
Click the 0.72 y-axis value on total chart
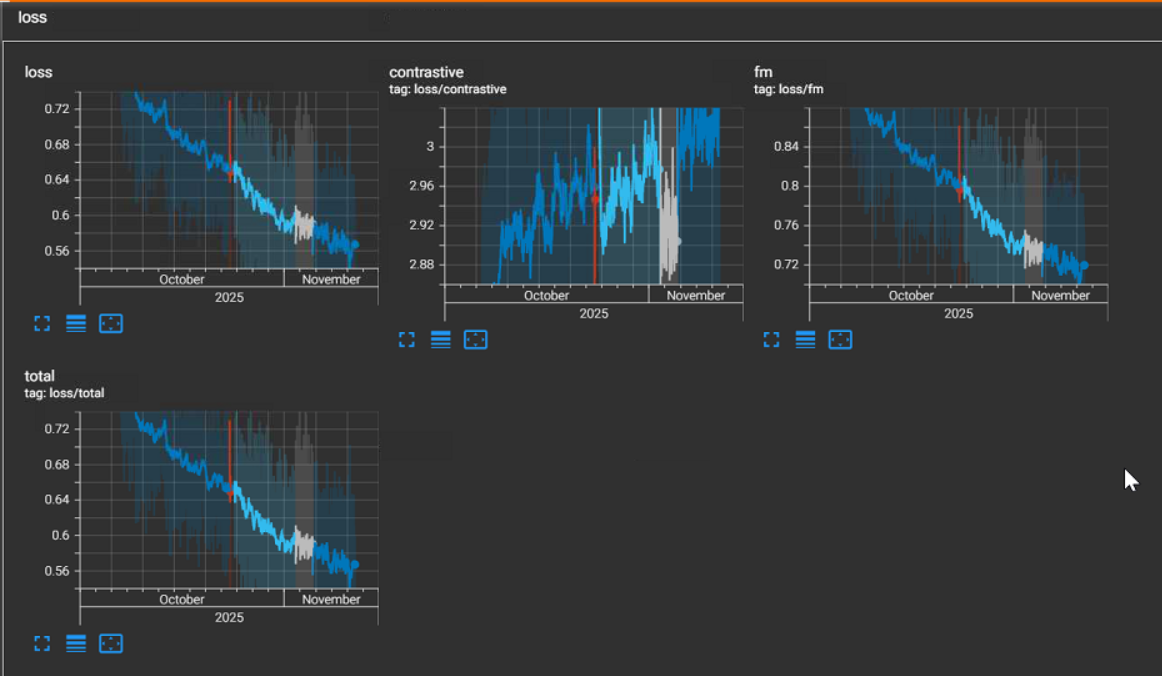click(x=57, y=429)
